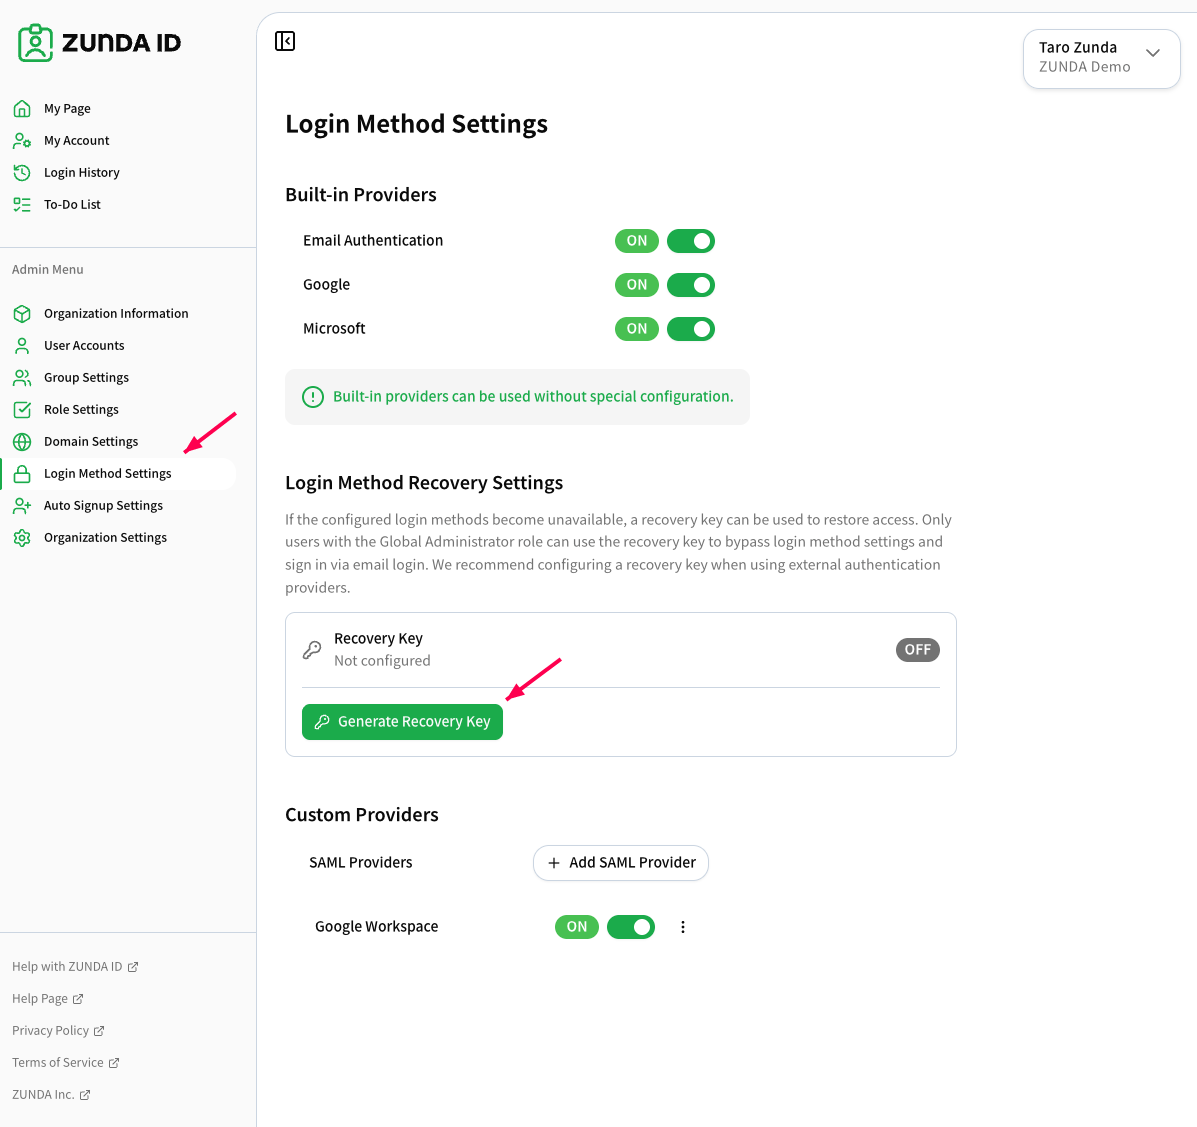Expand the Taro Zunda account dropdown
The image size is (1197, 1127).
(x=1102, y=59)
